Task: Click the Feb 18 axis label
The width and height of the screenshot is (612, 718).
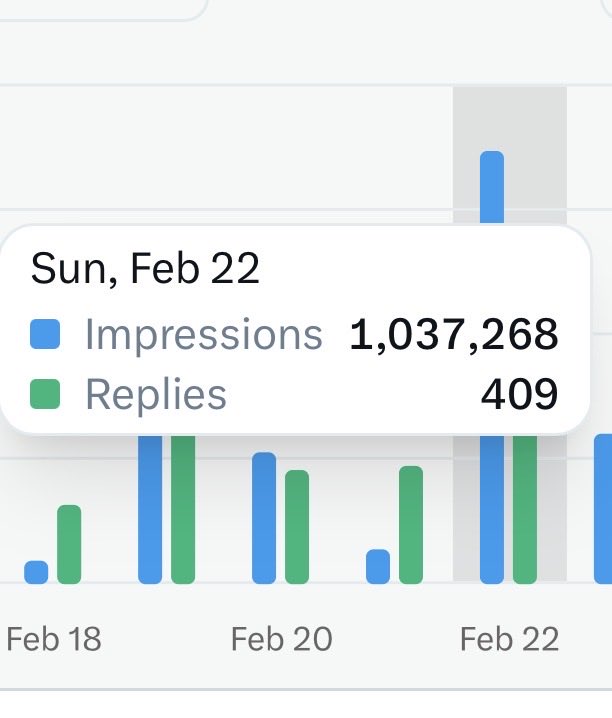Action: (54, 639)
